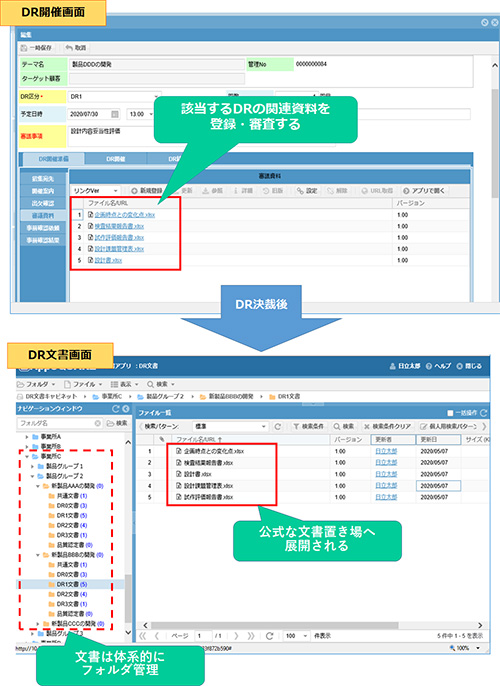500x686 pixels.
Task: Open the 100 件表示 page size dropdown
Action: [306, 636]
